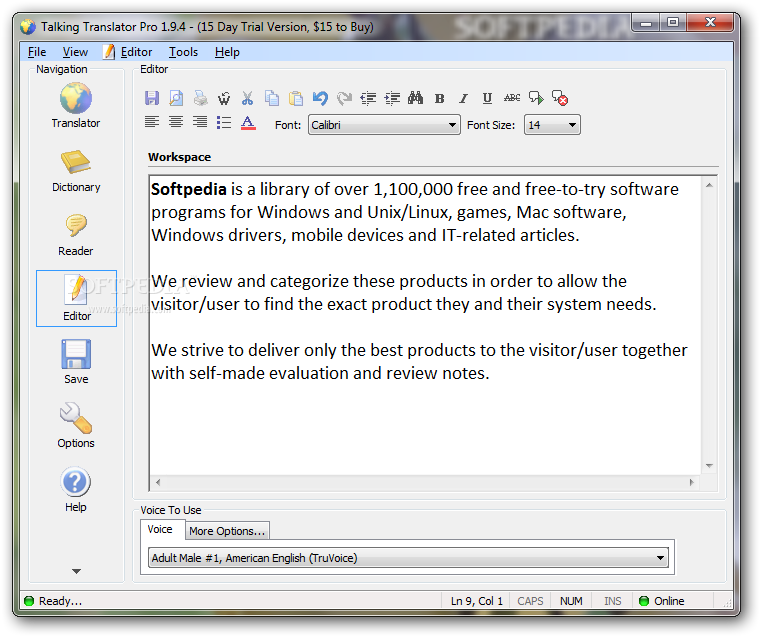Toggle underline formatting
The width and height of the screenshot is (761, 637).
tap(487, 98)
